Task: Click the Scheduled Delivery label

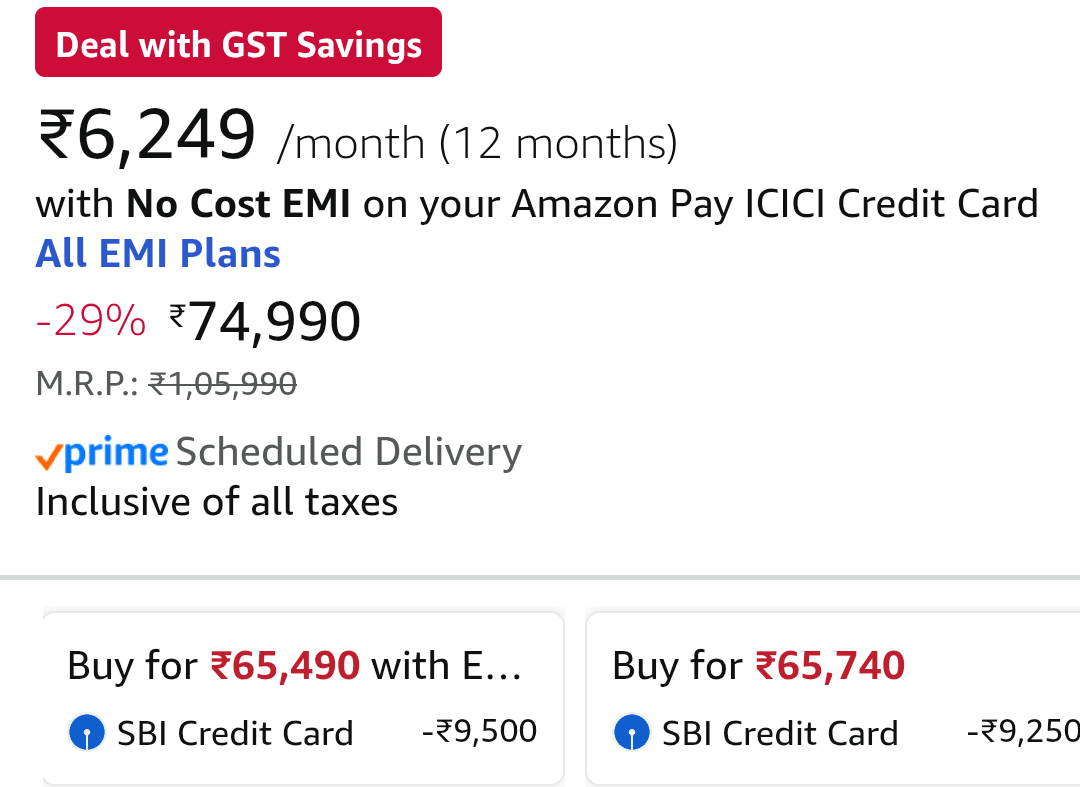Action: tap(349, 453)
